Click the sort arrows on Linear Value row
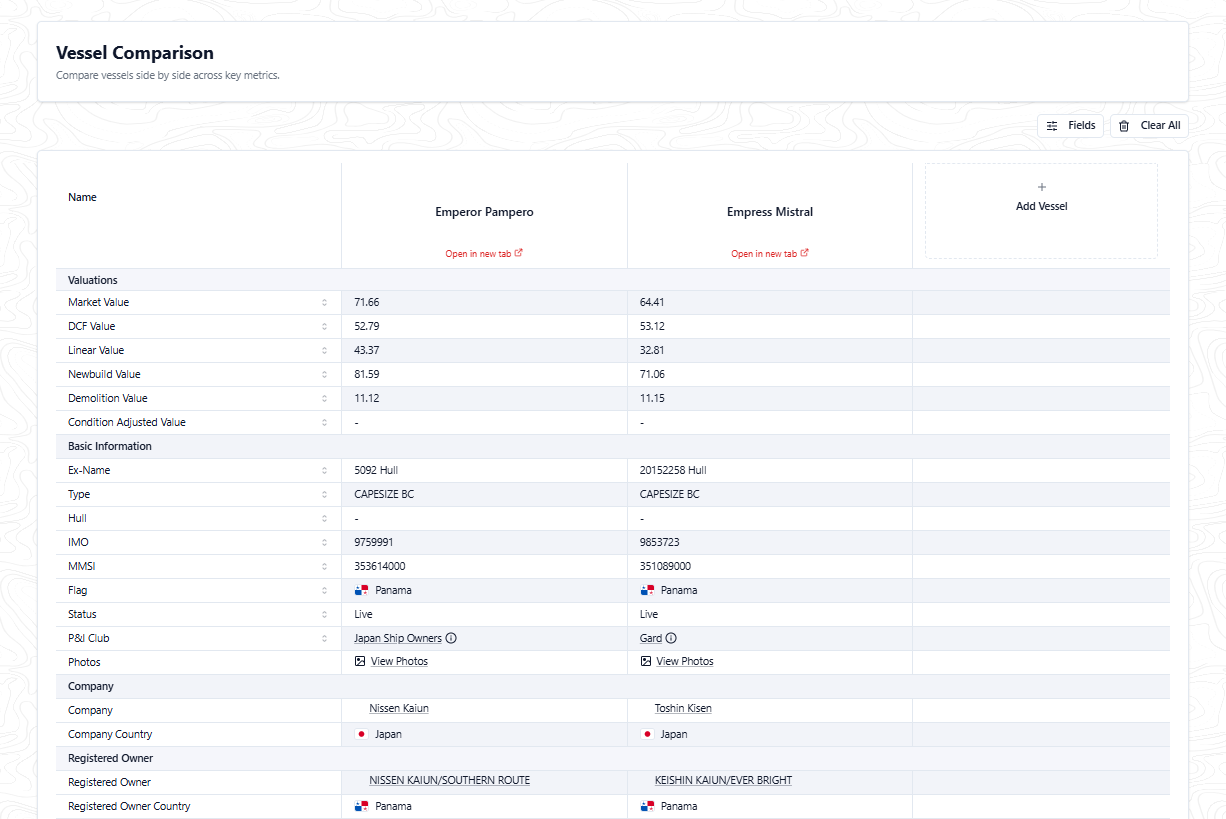 [324, 350]
